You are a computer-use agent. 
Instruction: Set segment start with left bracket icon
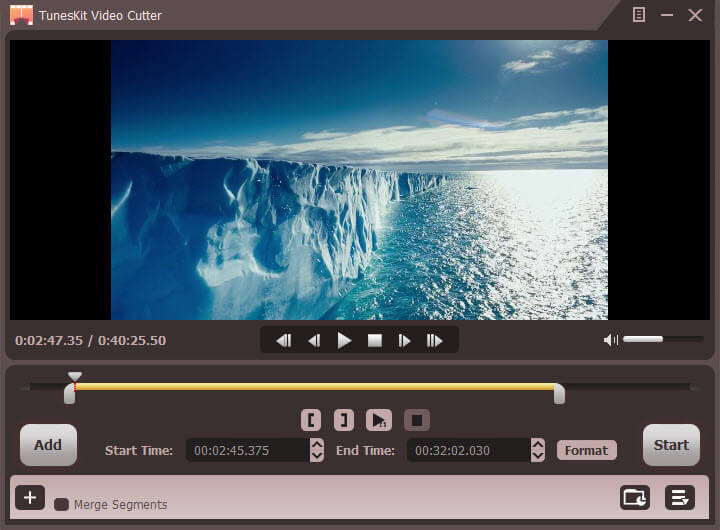(x=311, y=419)
